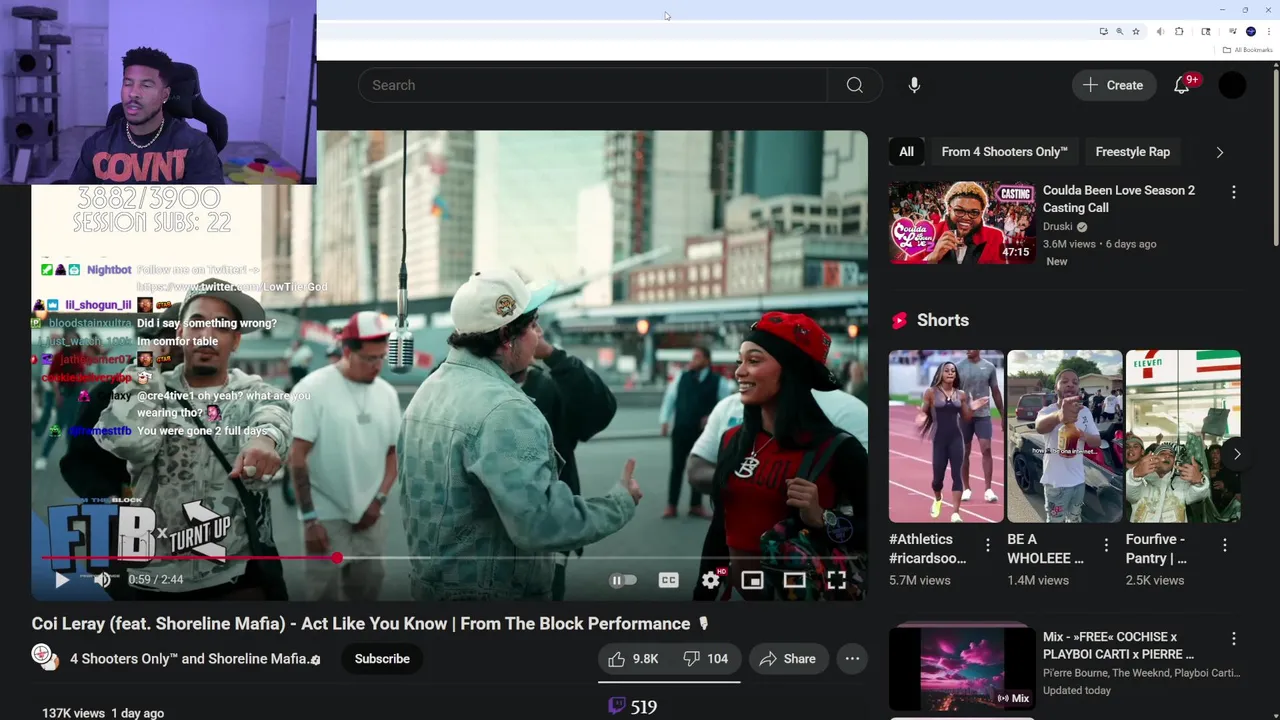Open the Fourfive - Pantry short thumbnail

1183,436
